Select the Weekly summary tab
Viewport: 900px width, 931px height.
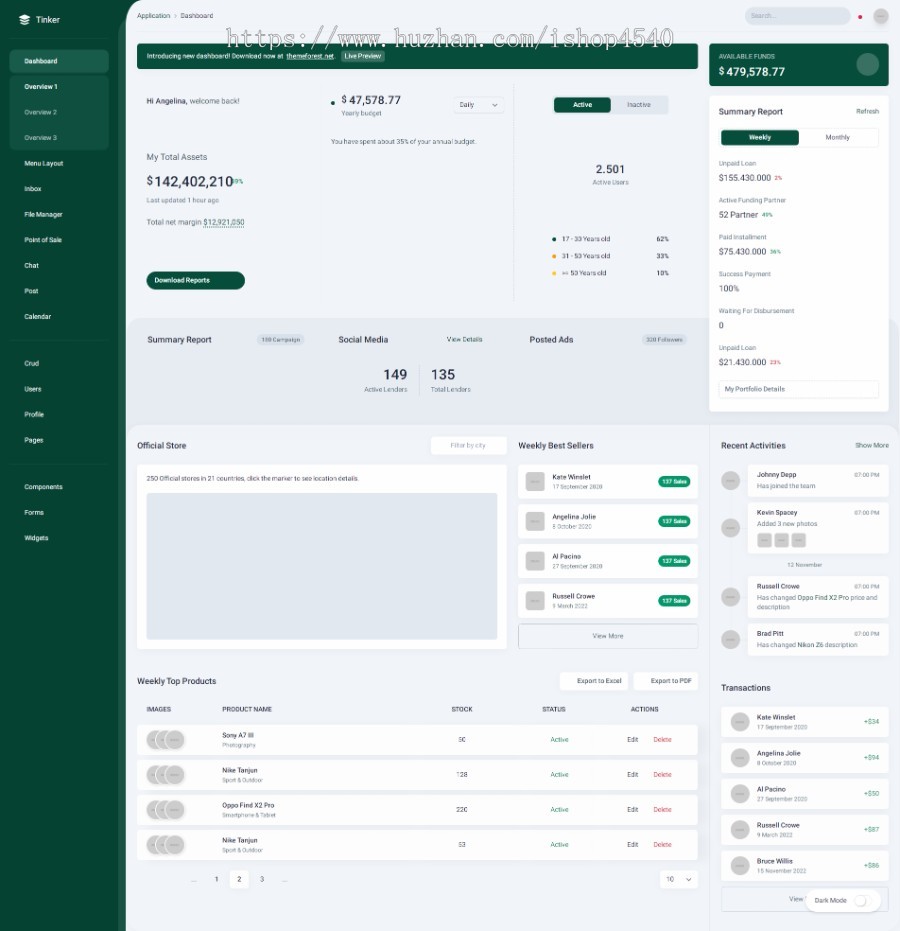pyautogui.click(x=760, y=138)
